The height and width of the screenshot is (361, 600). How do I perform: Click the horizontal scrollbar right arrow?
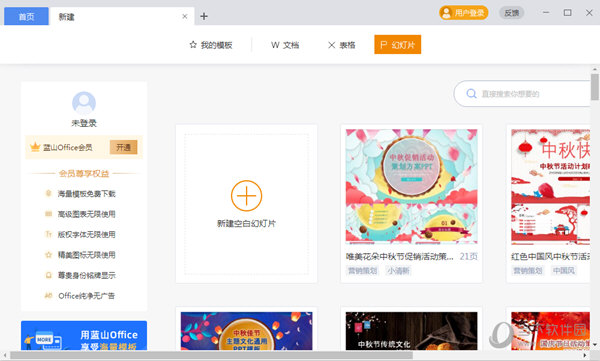[585, 356]
